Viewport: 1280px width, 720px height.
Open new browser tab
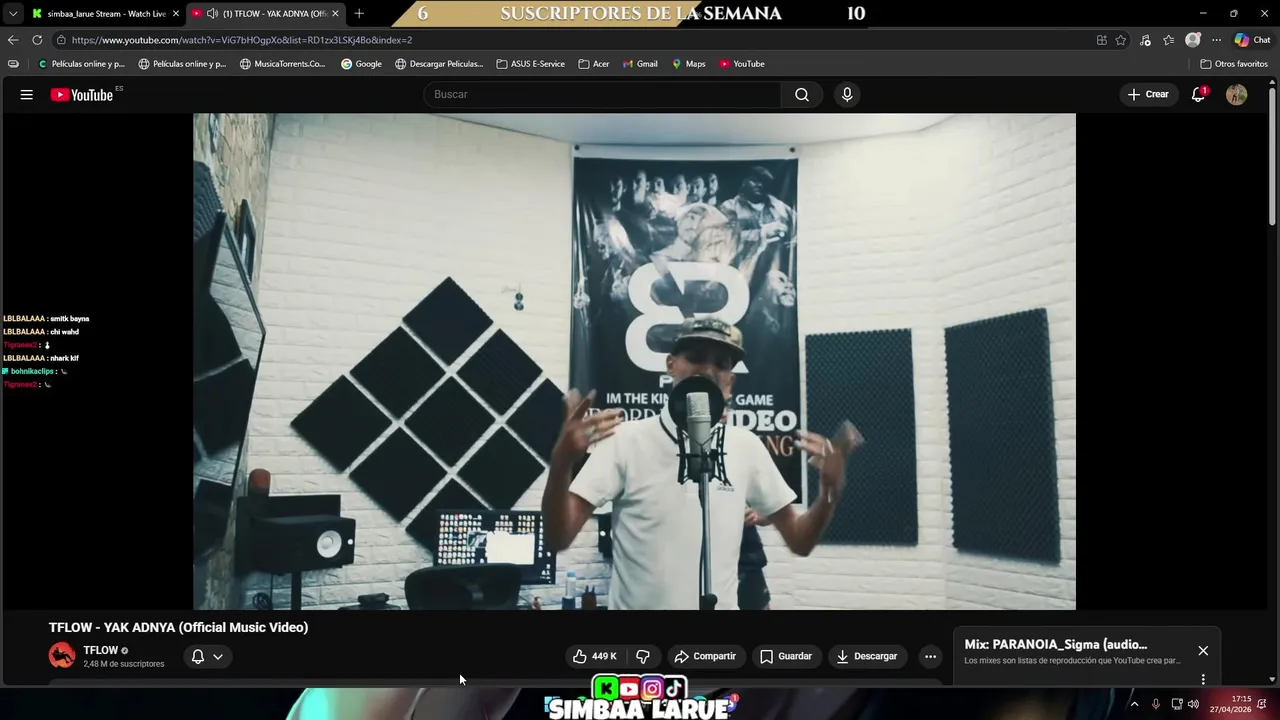359,13
